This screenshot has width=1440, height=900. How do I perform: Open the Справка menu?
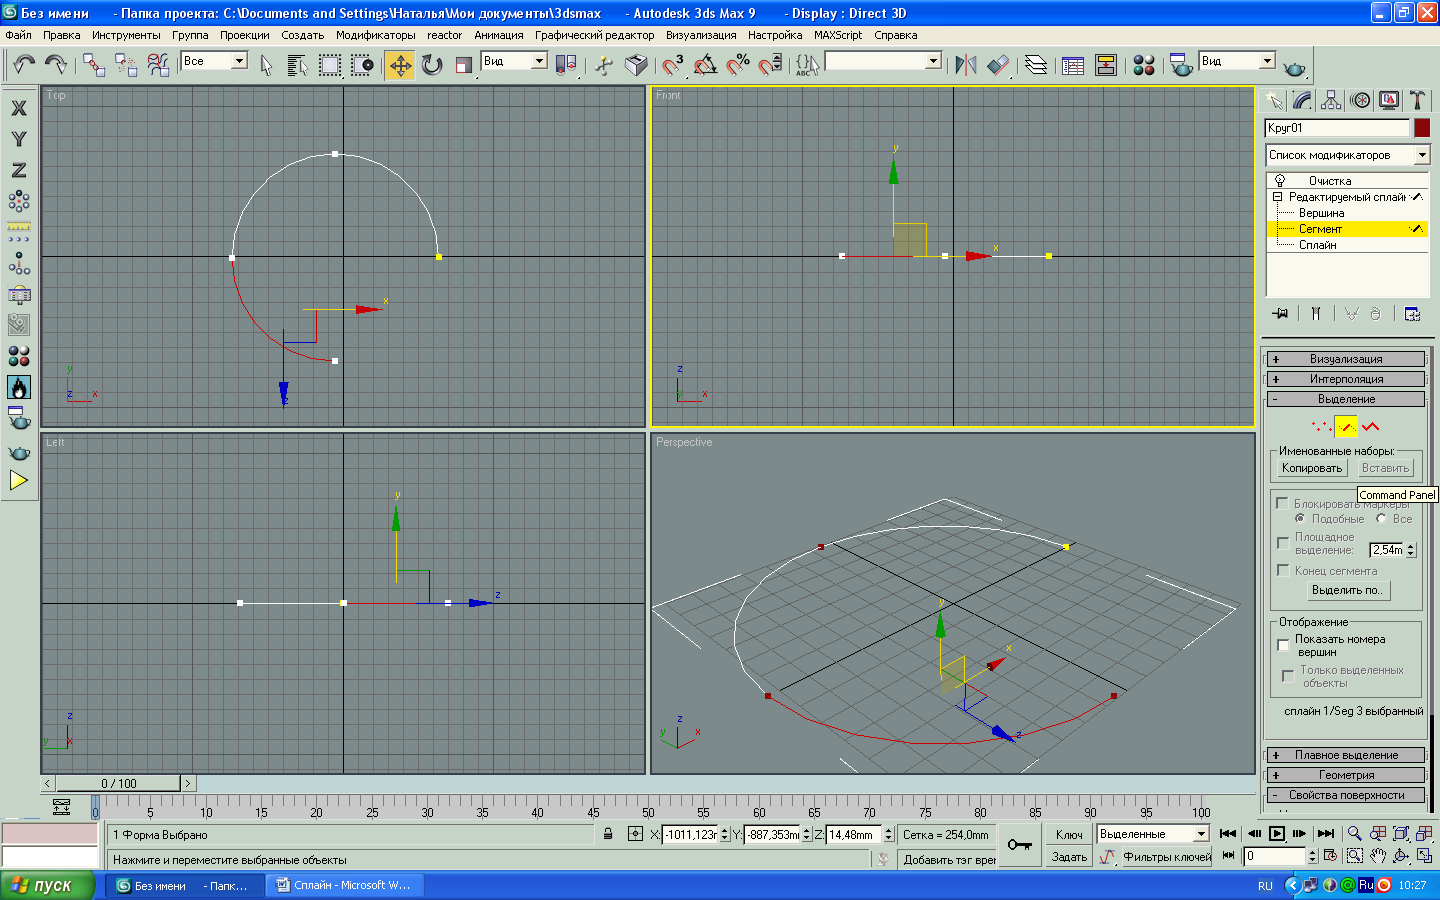895,35
